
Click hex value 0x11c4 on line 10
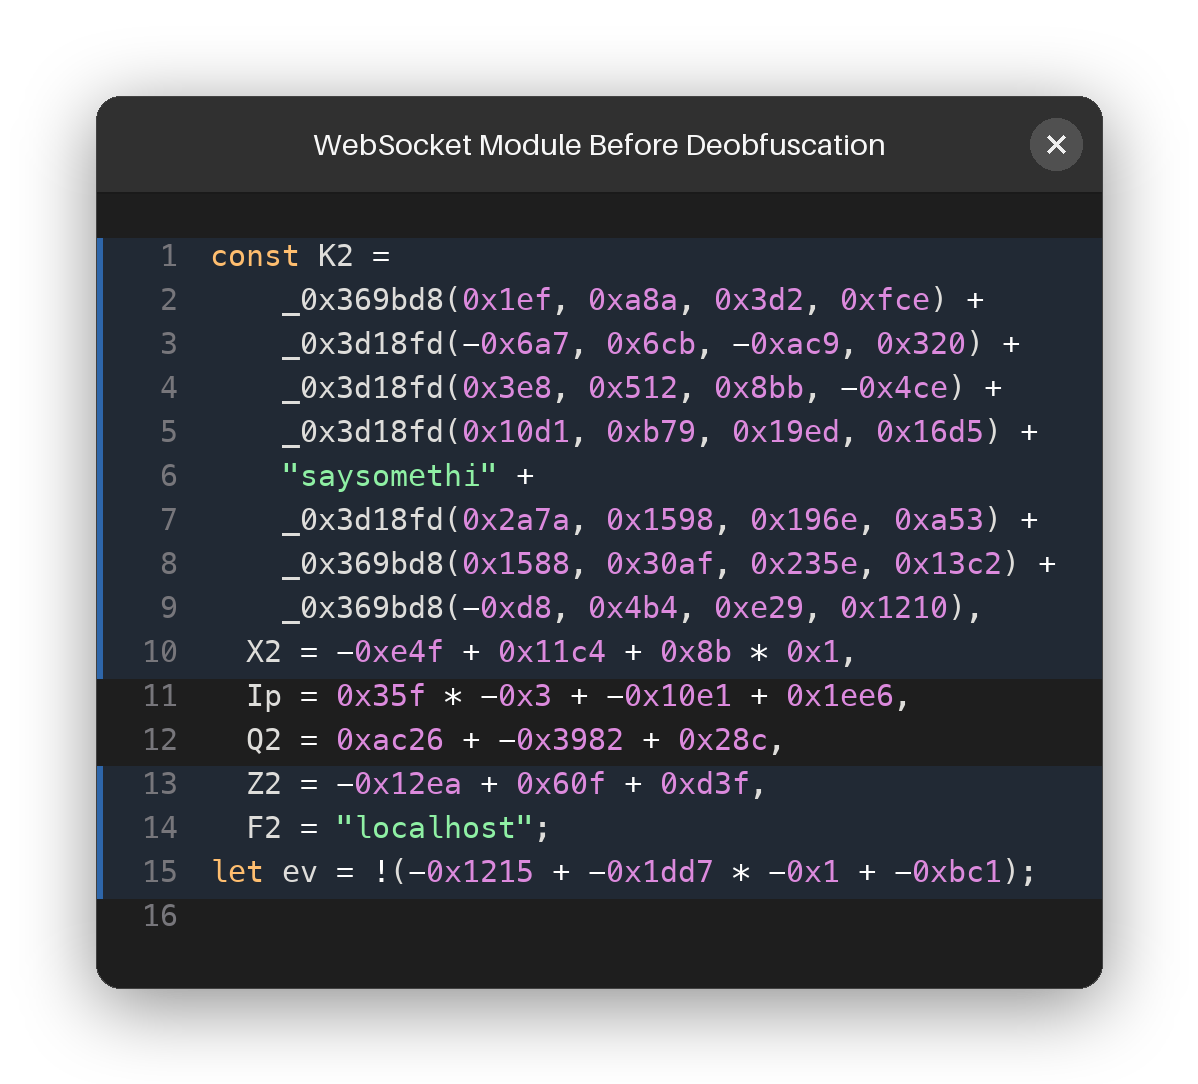pos(552,652)
